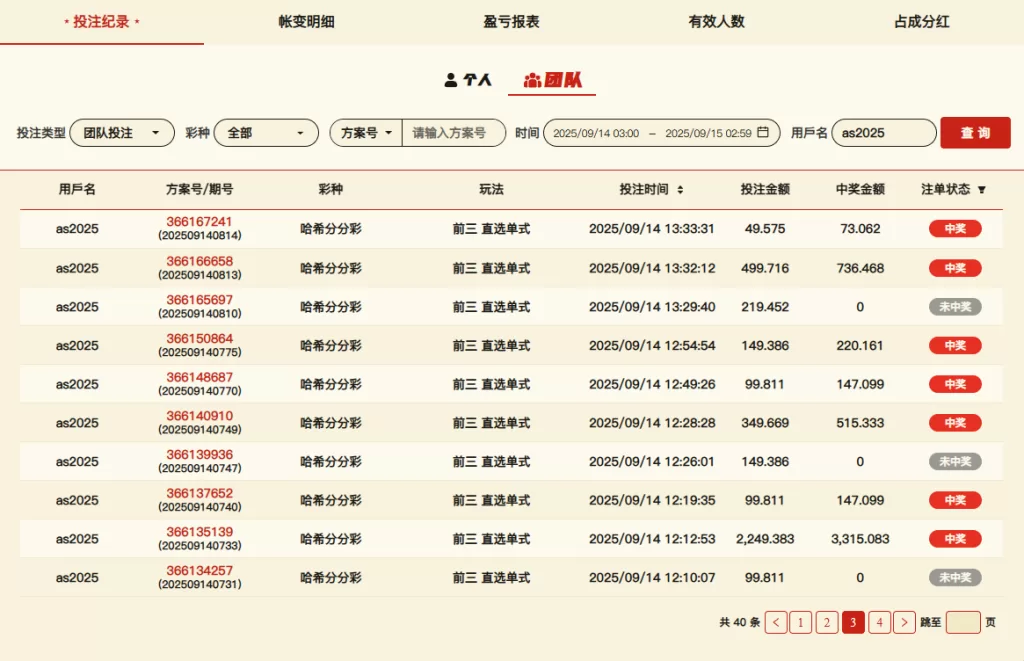
Task: Click the 用户名 field containing as2025
Action: click(883, 133)
